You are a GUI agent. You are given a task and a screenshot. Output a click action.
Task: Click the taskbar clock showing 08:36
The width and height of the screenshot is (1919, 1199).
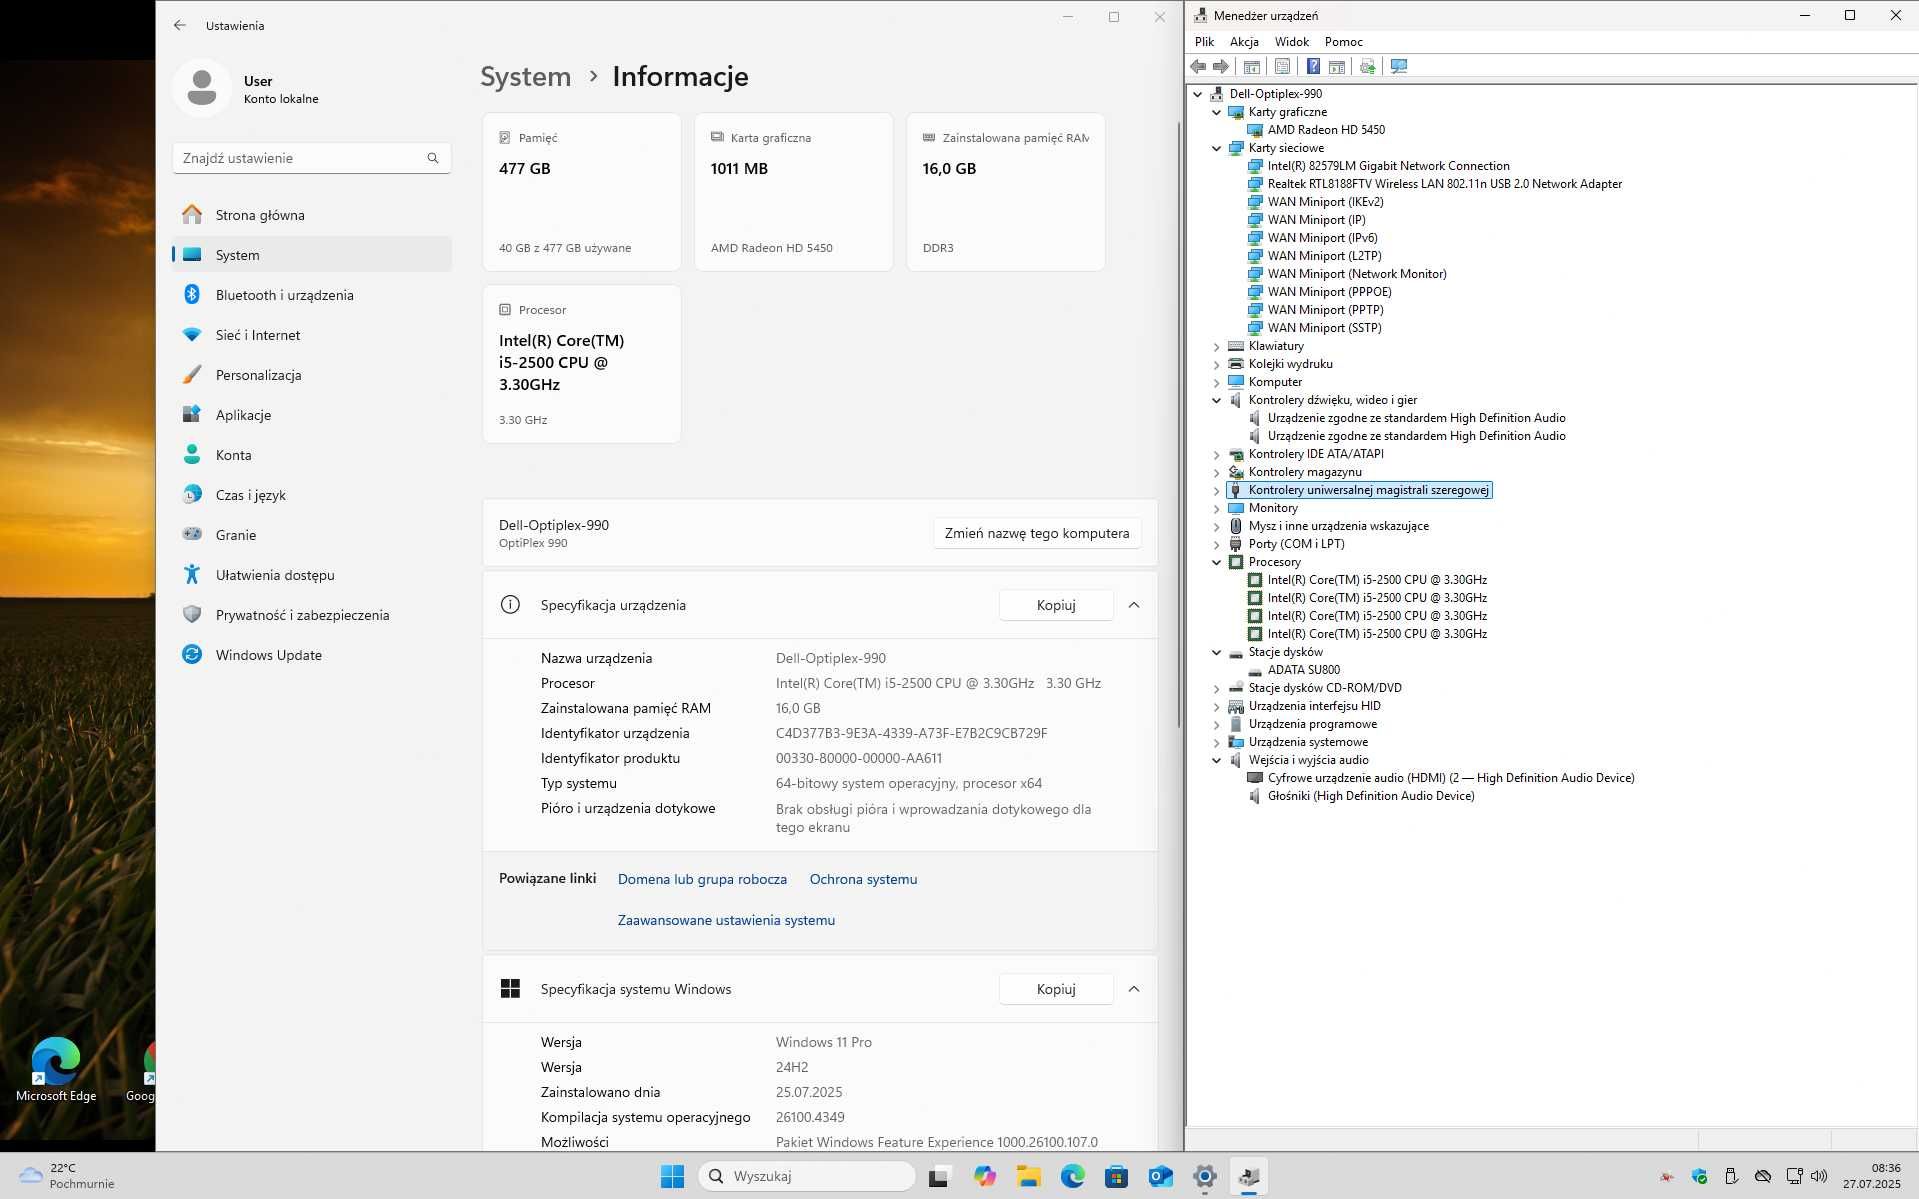click(x=1871, y=1176)
